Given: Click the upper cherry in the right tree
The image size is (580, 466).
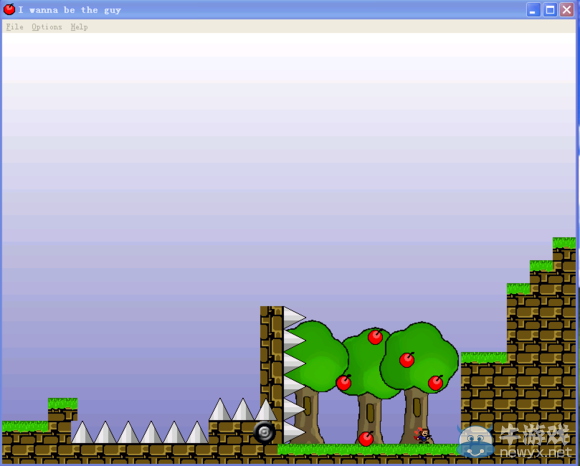Looking at the screenshot, I should pyautogui.click(x=407, y=360).
